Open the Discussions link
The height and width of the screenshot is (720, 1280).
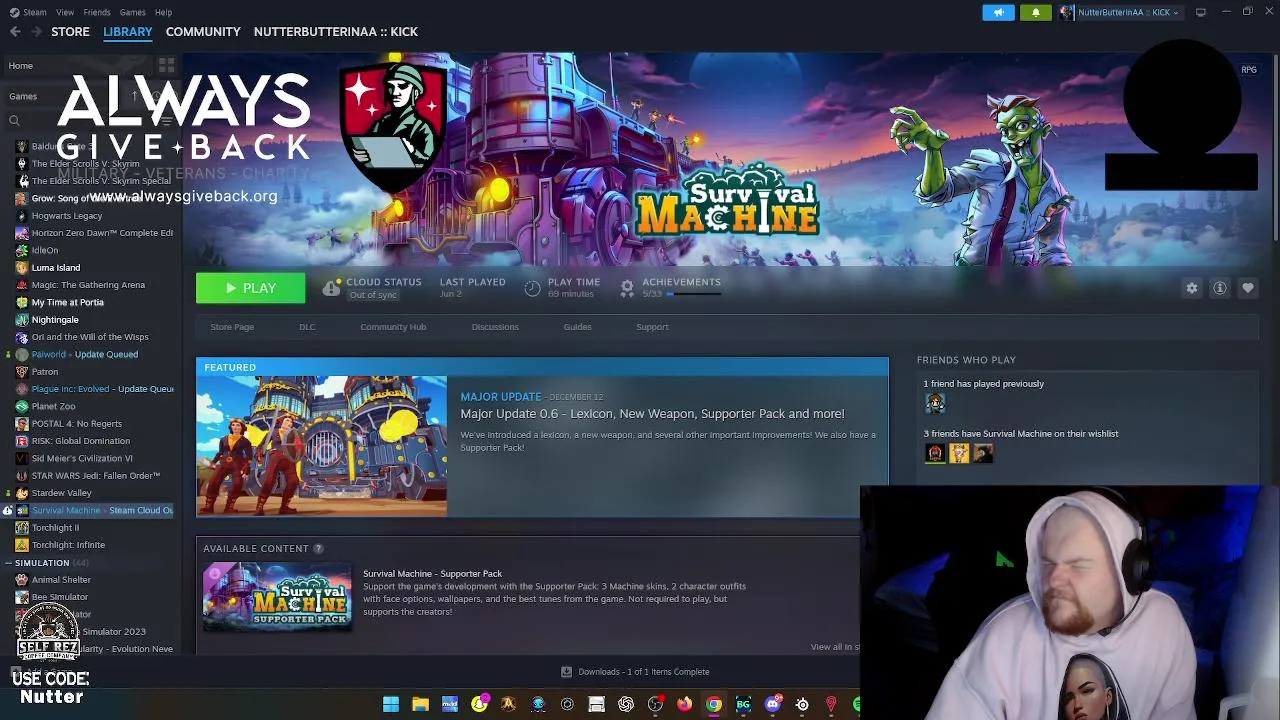point(495,327)
